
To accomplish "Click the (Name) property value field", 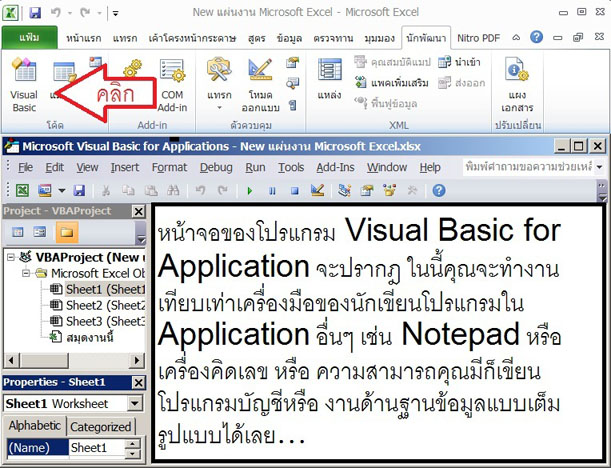I will point(106,448).
